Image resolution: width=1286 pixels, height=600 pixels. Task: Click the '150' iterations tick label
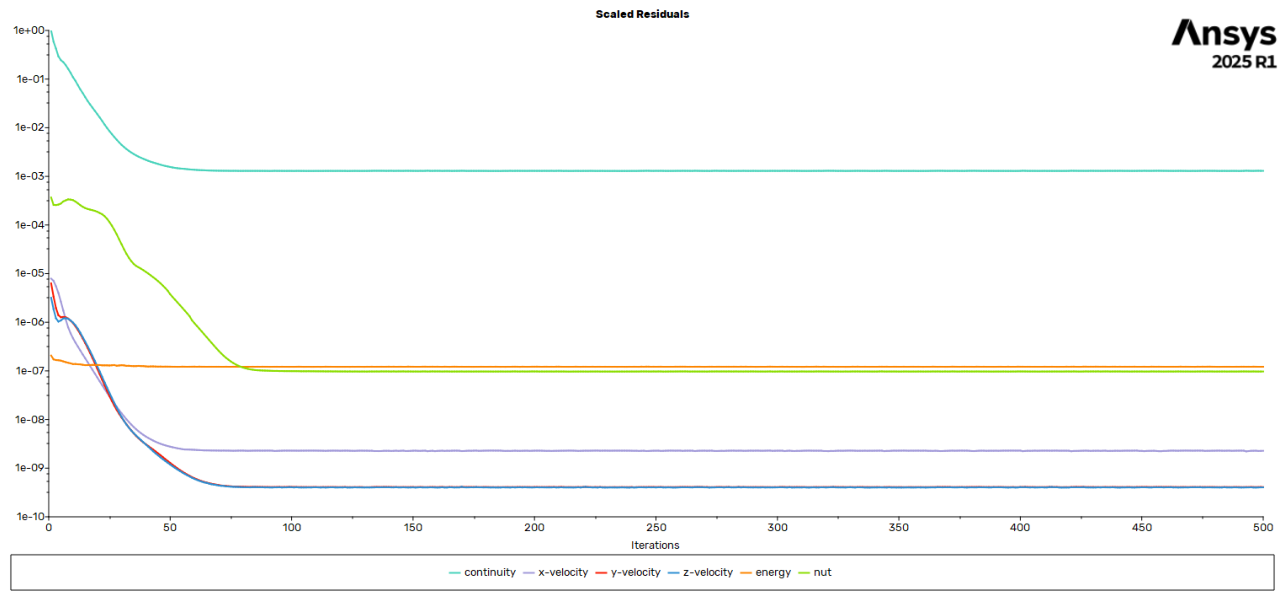point(413,527)
